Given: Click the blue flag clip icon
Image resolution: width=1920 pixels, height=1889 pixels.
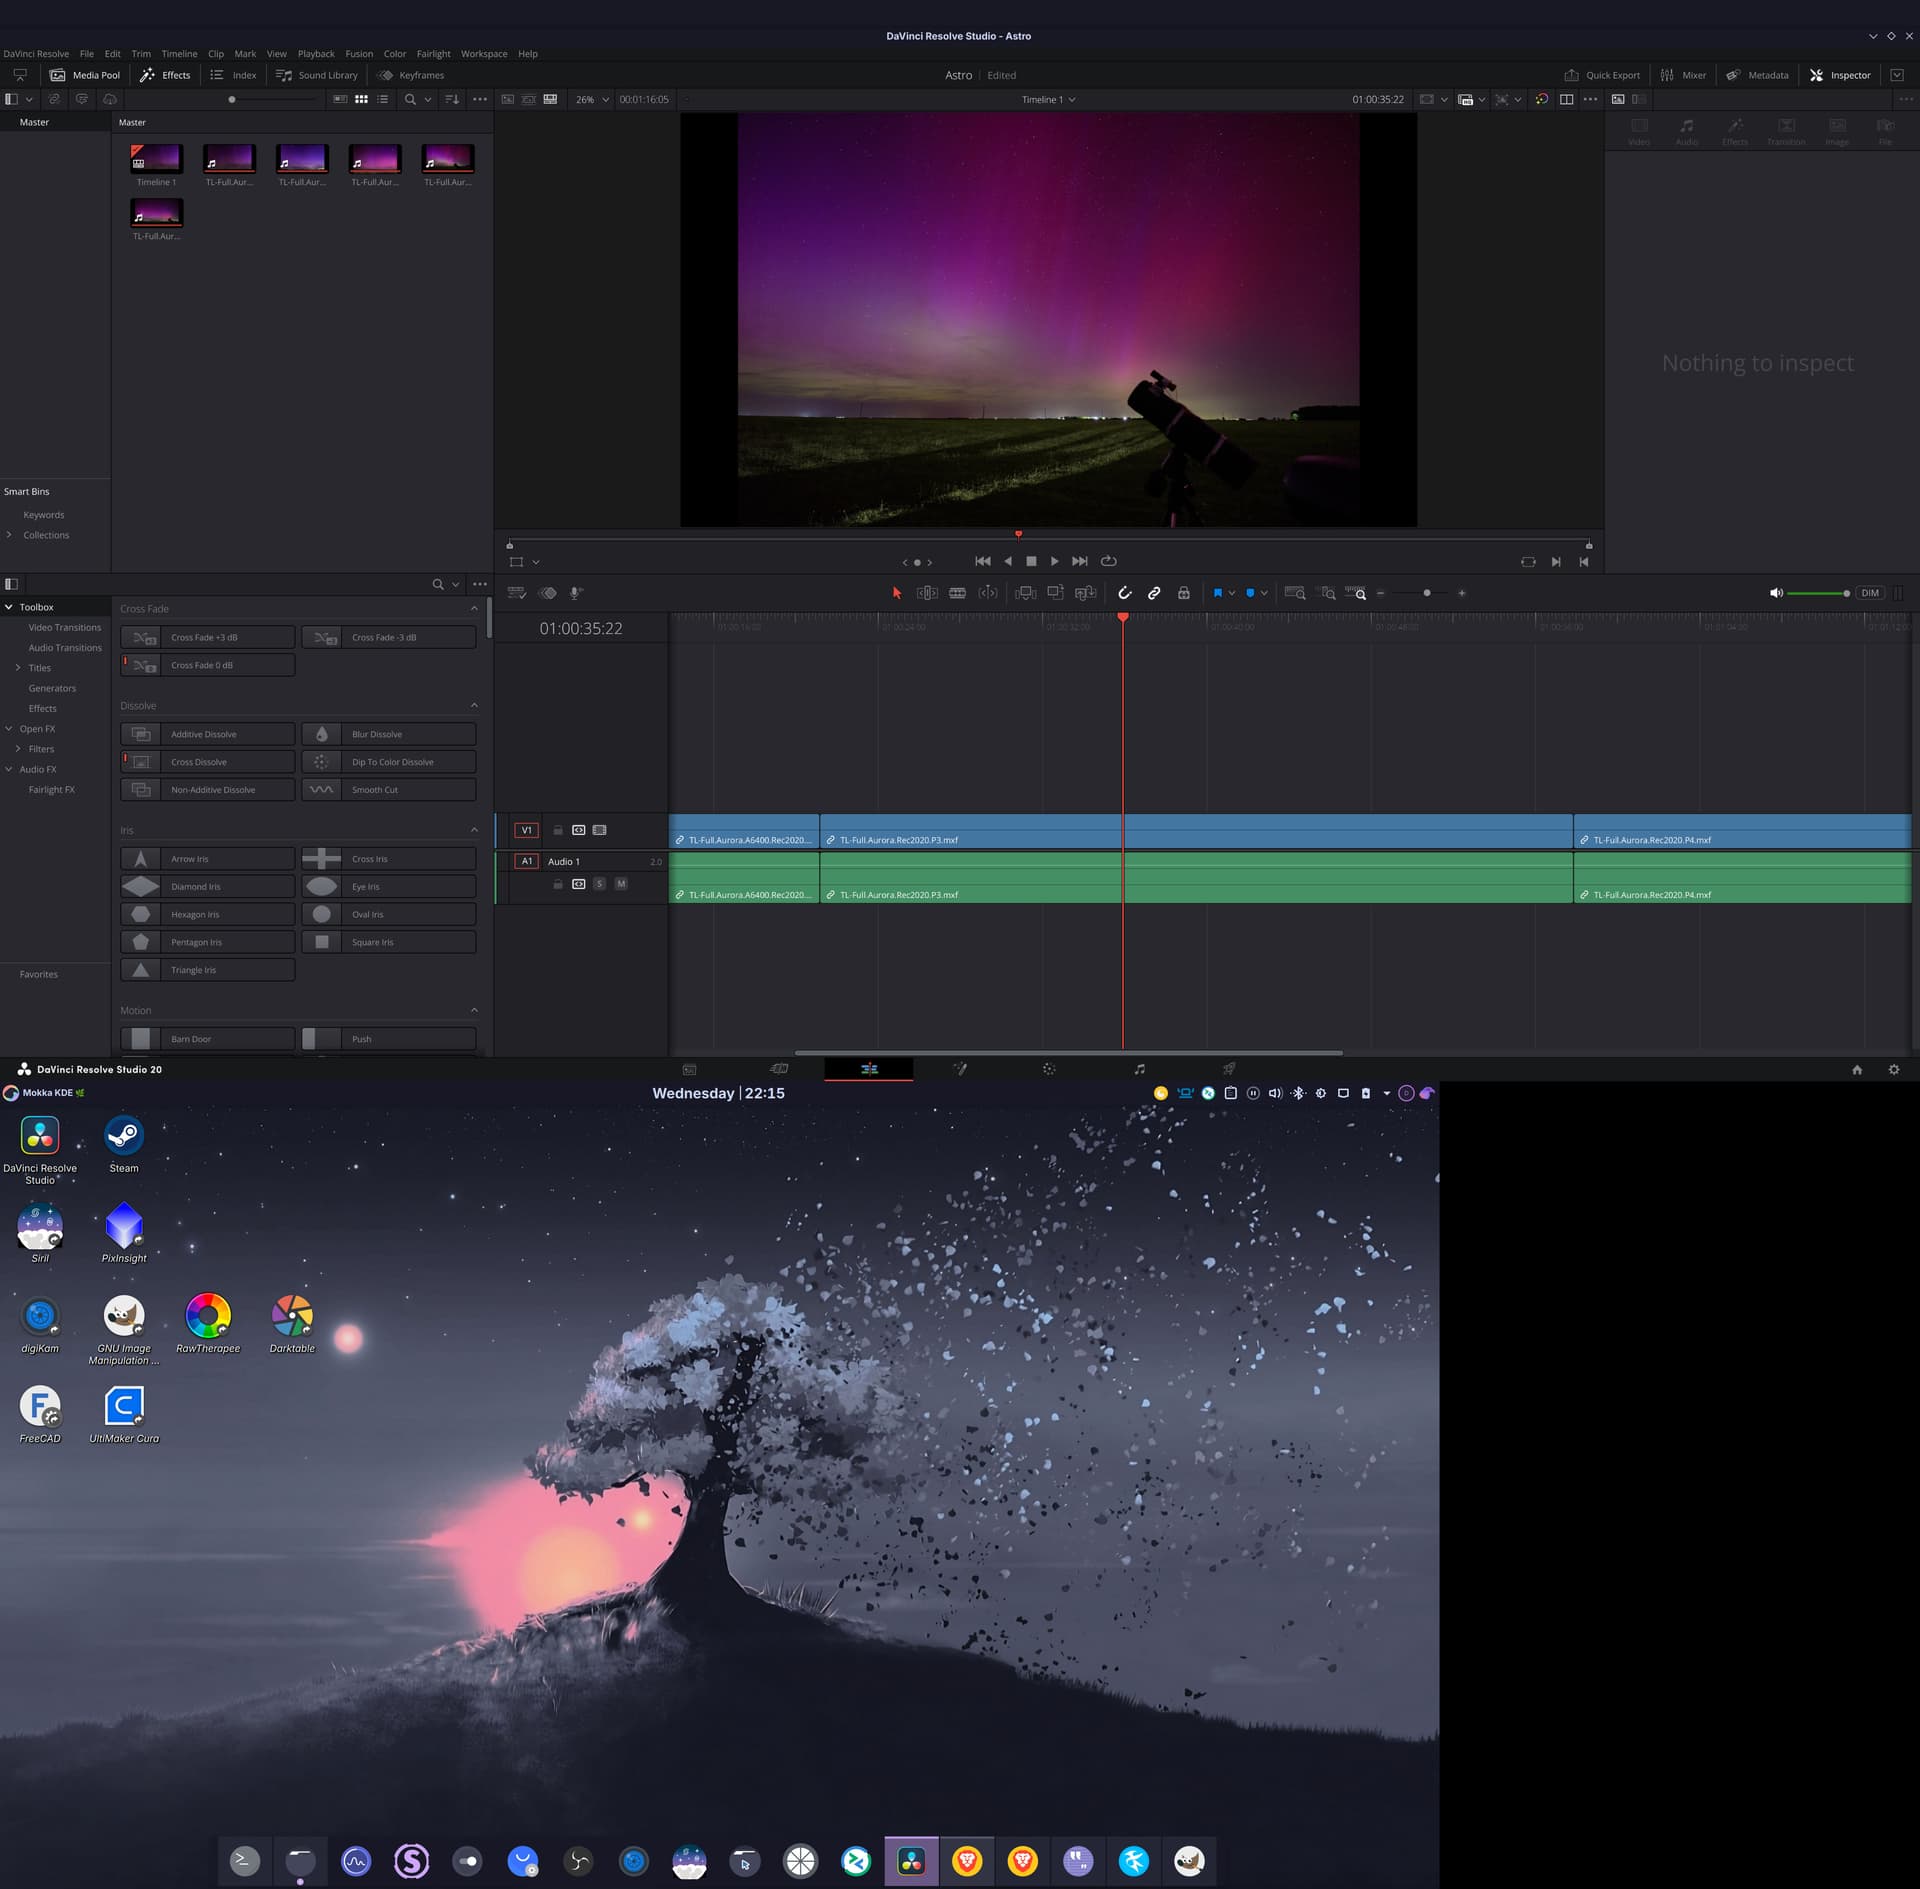Looking at the screenshot, I should pyautogui.click(x=1217, y=593).
